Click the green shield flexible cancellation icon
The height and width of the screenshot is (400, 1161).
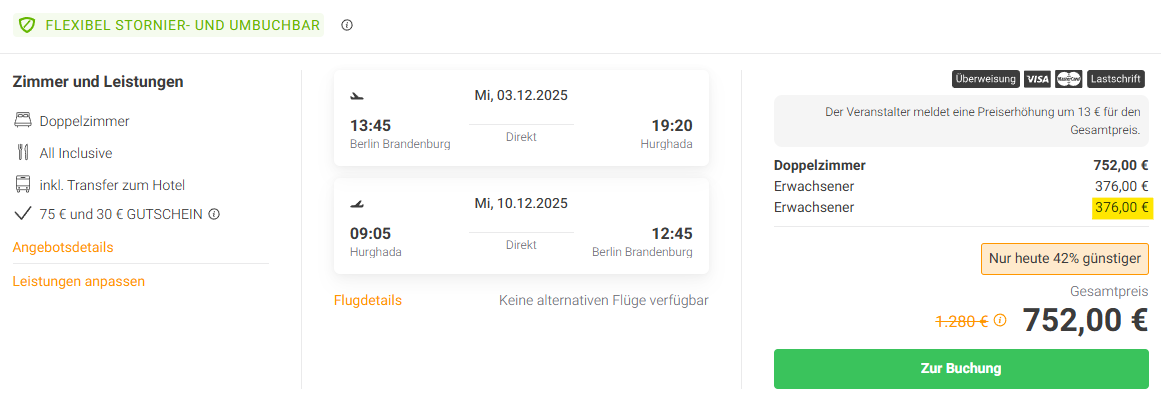point(27,25)
